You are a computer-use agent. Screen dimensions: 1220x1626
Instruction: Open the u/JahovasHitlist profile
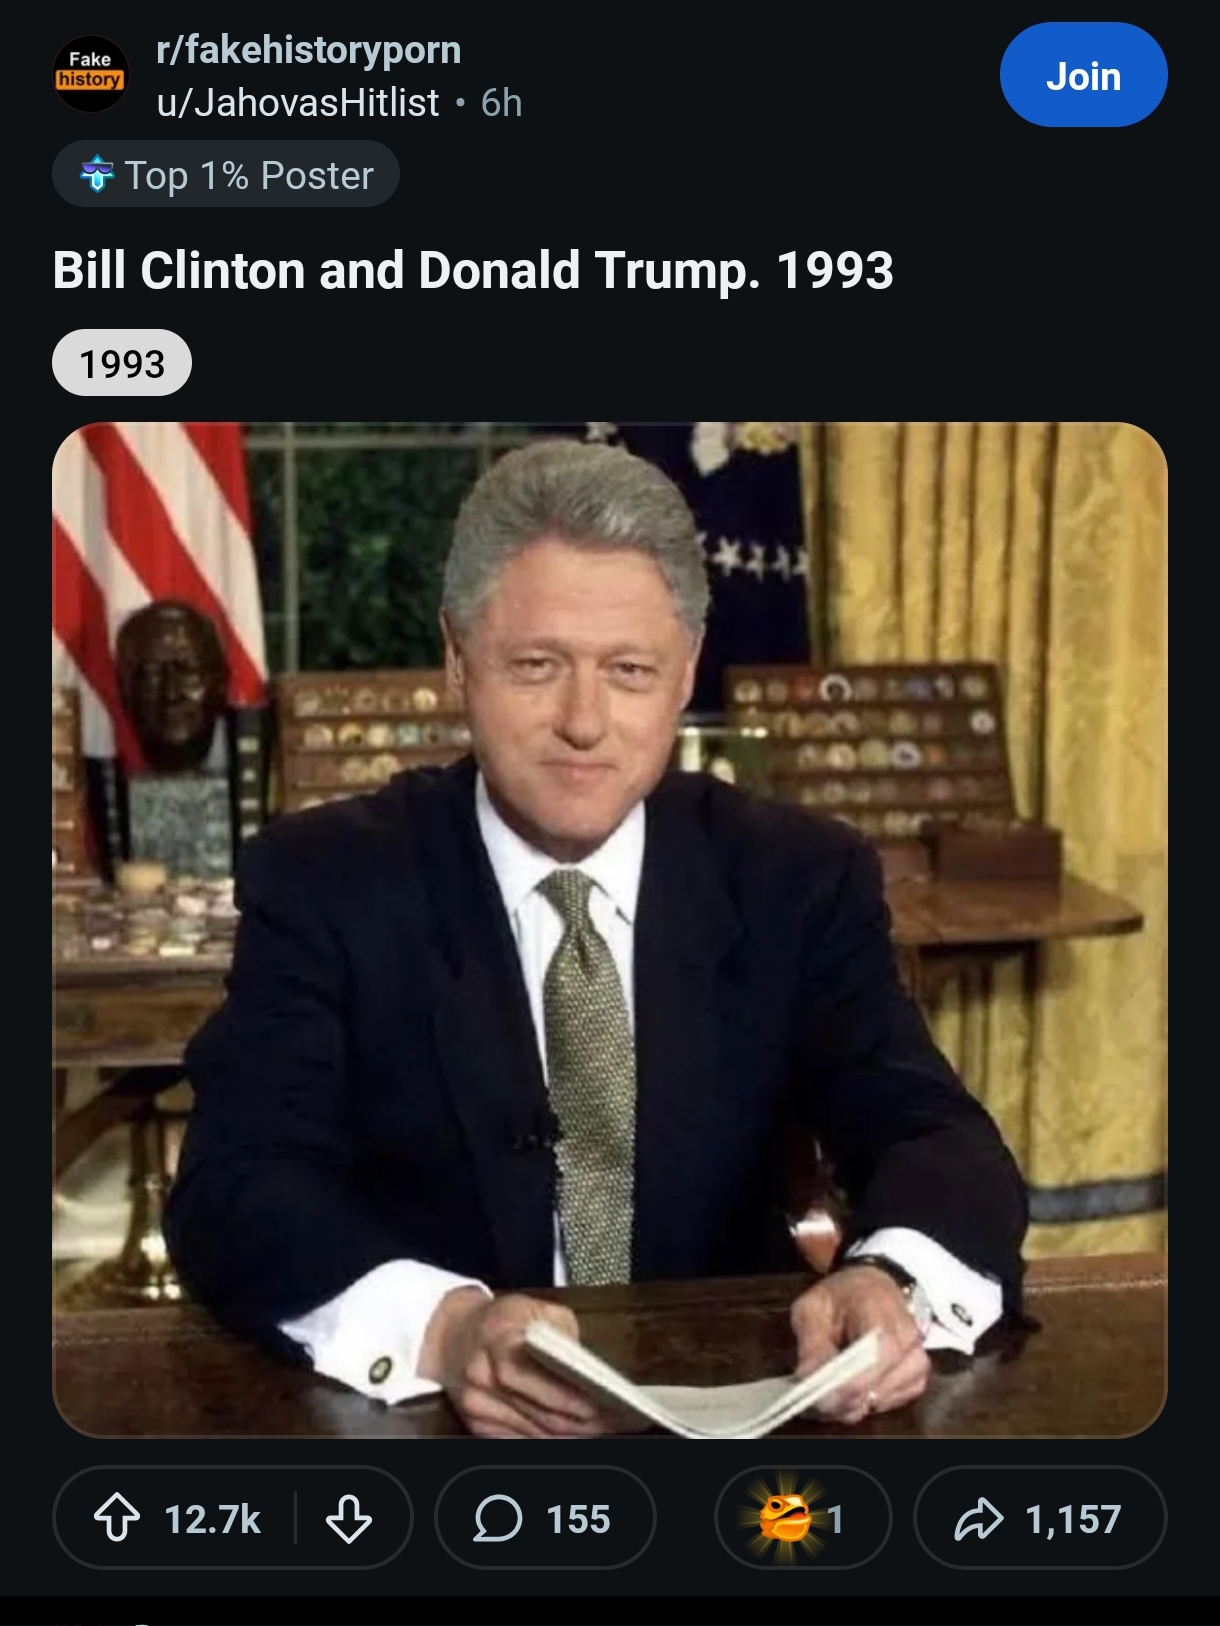298,102
